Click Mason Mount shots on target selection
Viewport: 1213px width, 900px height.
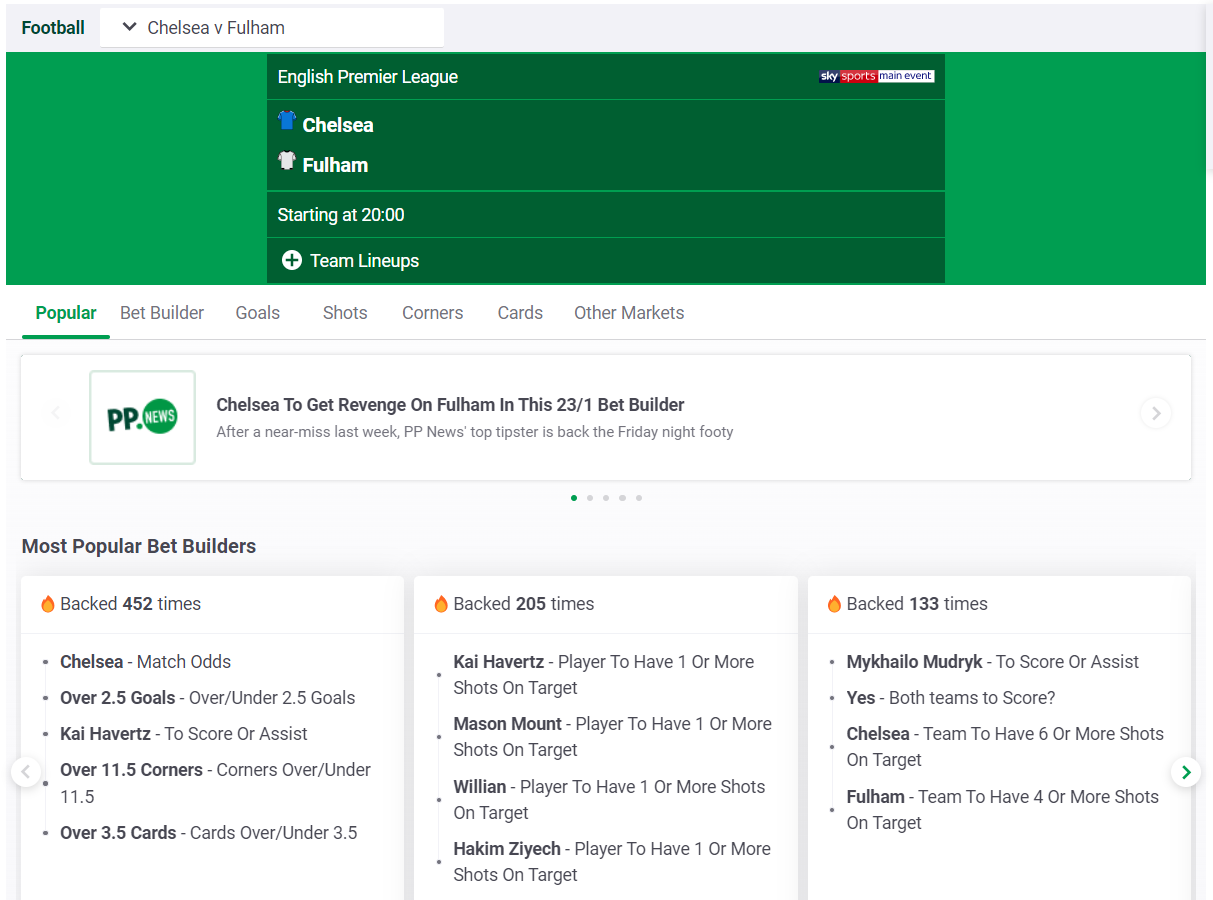612,737
